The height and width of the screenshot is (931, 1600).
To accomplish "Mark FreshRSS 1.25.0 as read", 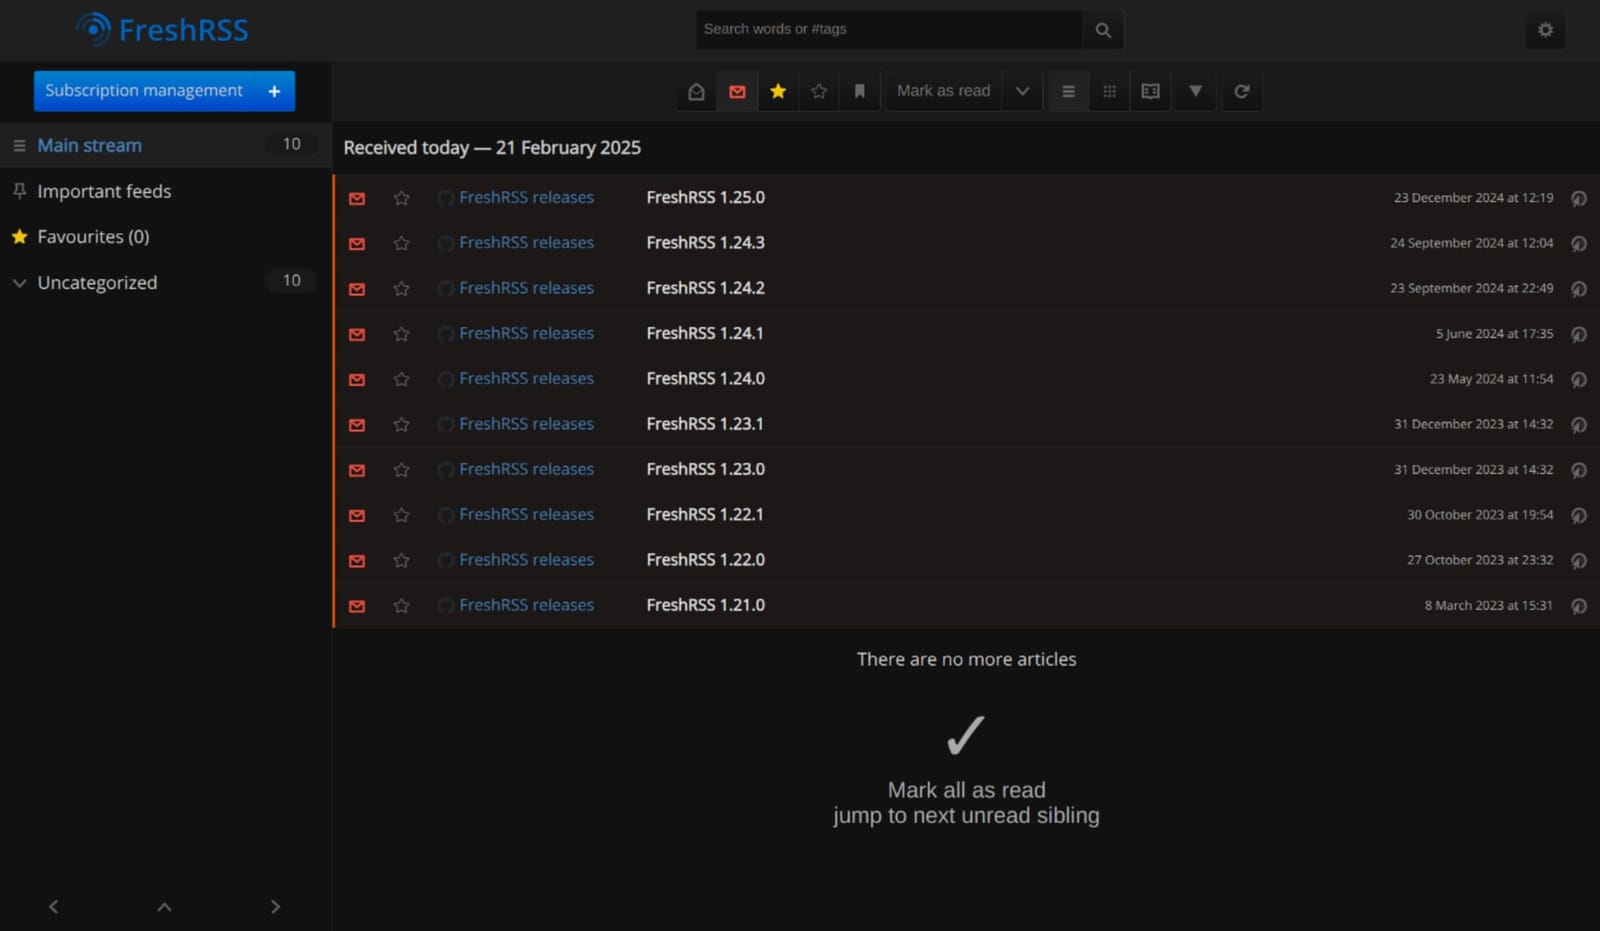I will point(357,198).
